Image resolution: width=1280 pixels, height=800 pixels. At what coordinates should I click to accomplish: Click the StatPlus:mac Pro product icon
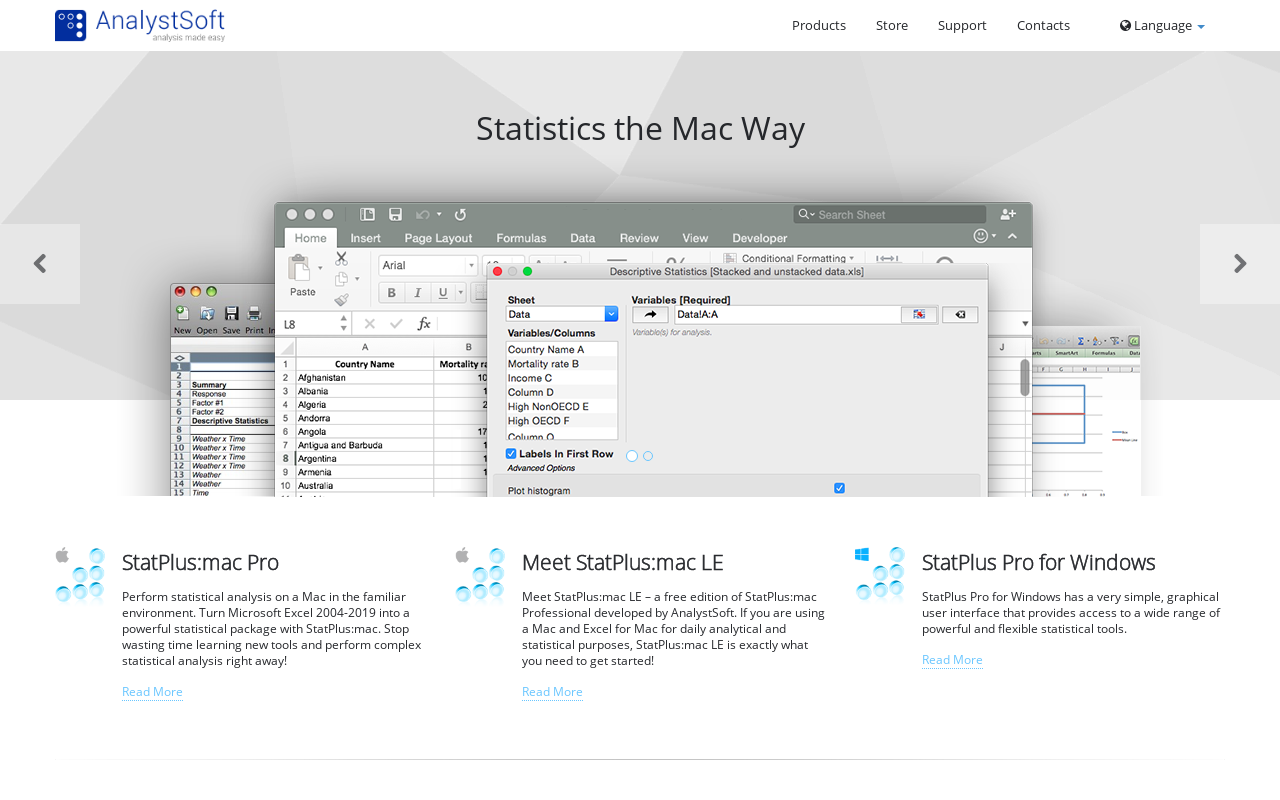click(x=80, y=575)
